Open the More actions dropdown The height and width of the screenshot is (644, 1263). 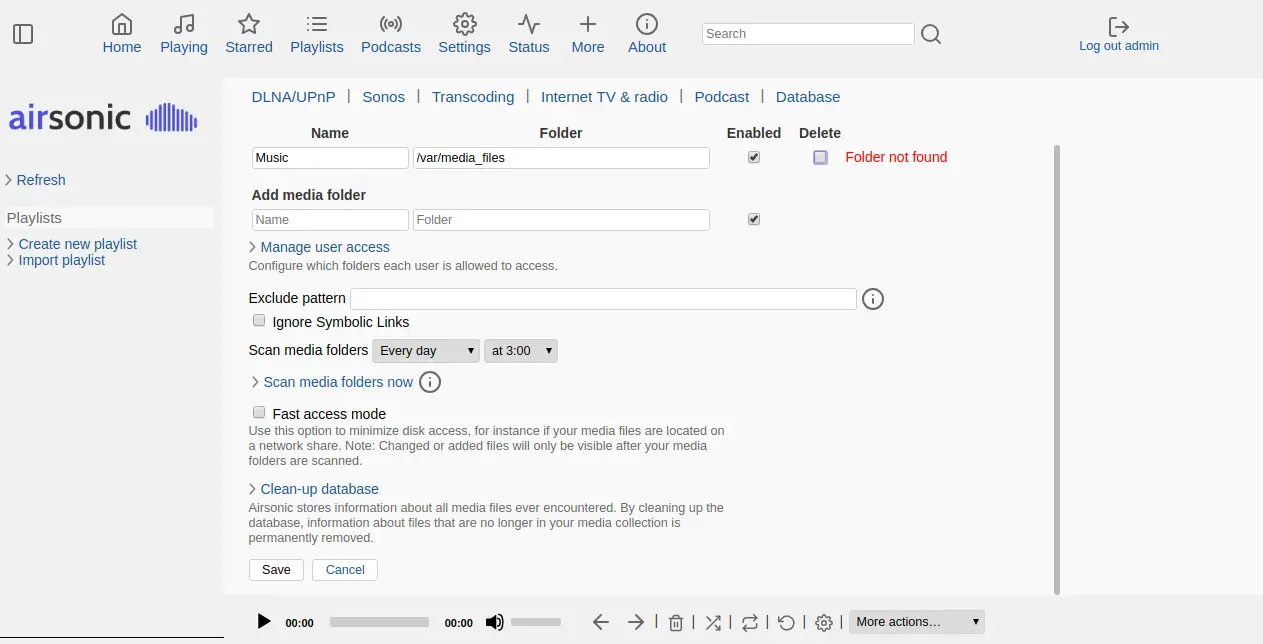tap(917, 622)
